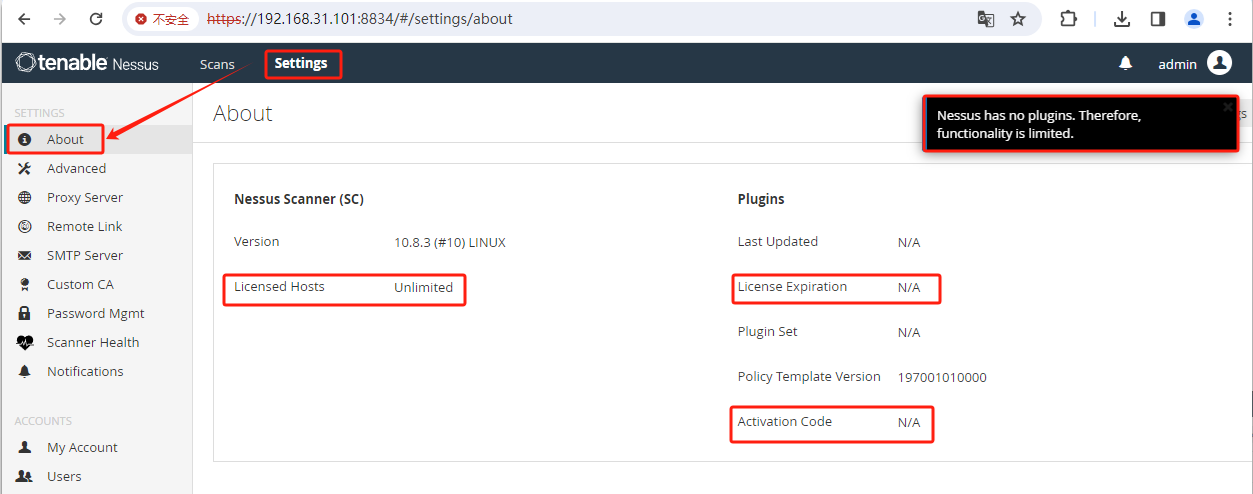Click the Unlimited licensed hosts value
This screenshot has width=1253, height=494.
pos(423,287)
